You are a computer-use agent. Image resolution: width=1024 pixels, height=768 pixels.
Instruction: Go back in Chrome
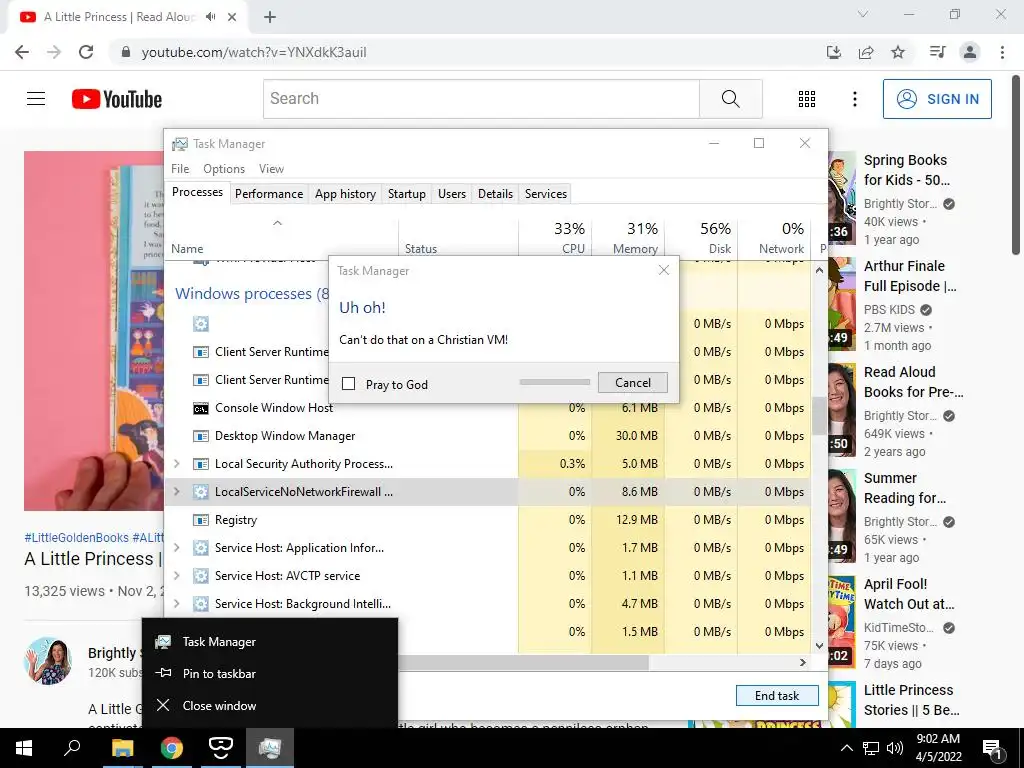point(22,52)
